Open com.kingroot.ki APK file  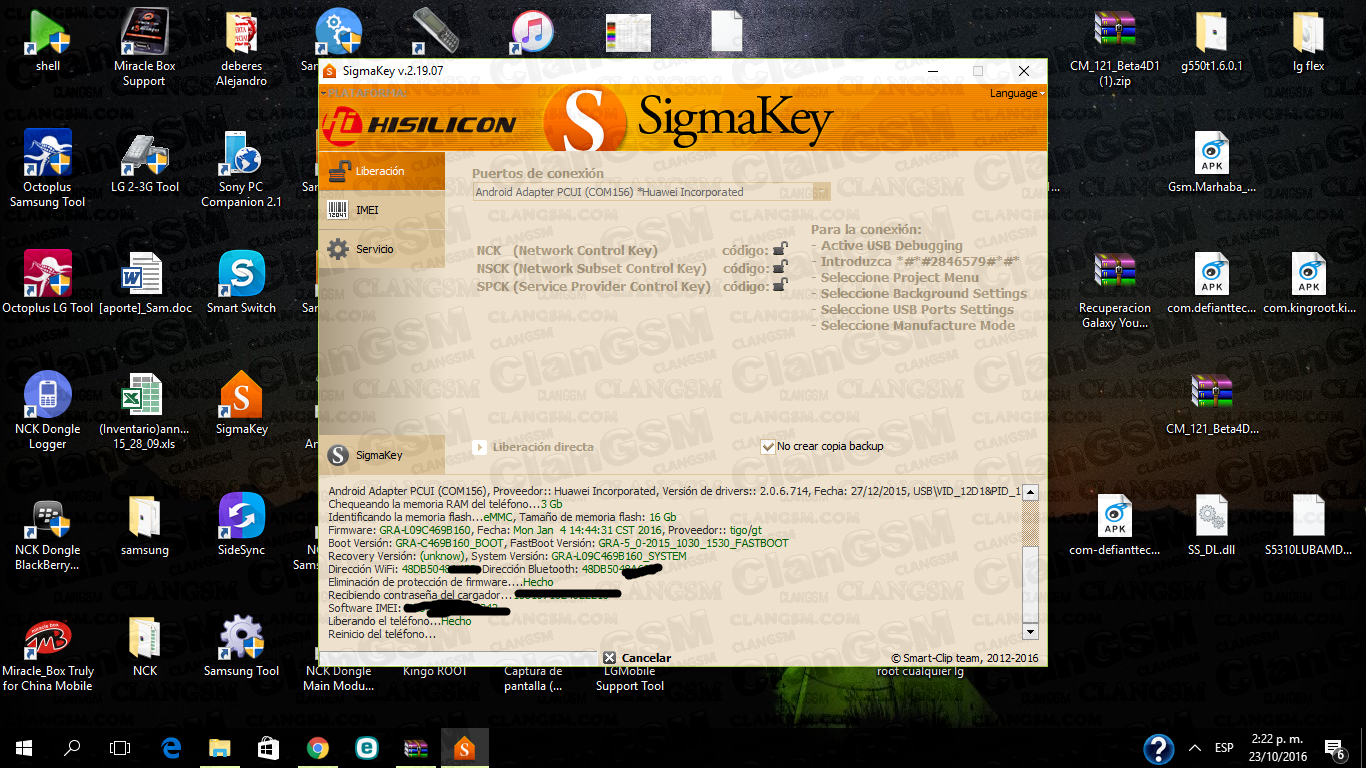[x=1308, y=282]
